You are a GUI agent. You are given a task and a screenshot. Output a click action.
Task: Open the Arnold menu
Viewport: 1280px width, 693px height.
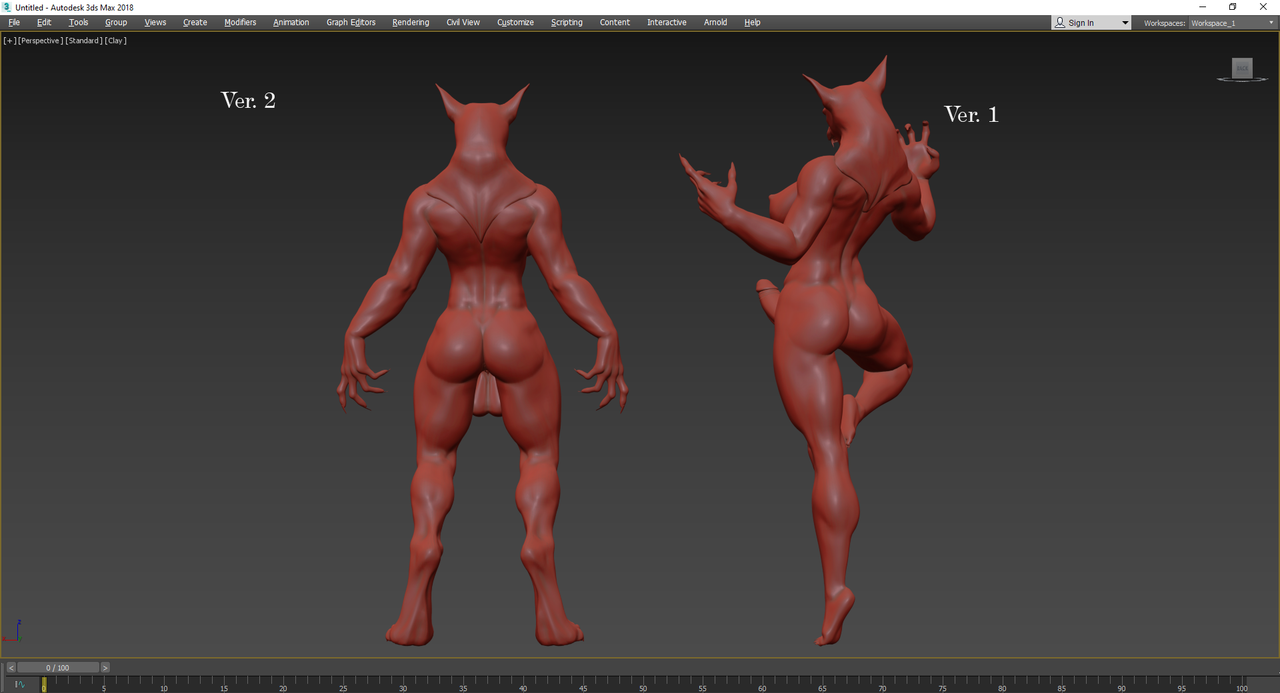[715, 22]
